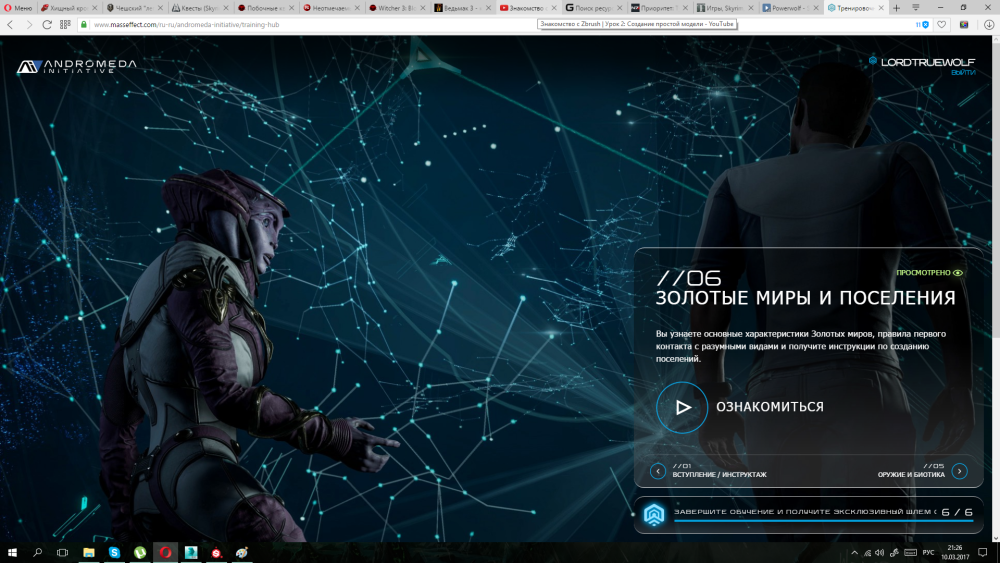The image size is (1000, 563).
Task: Open a new browser tab
Action: [896, 8]
